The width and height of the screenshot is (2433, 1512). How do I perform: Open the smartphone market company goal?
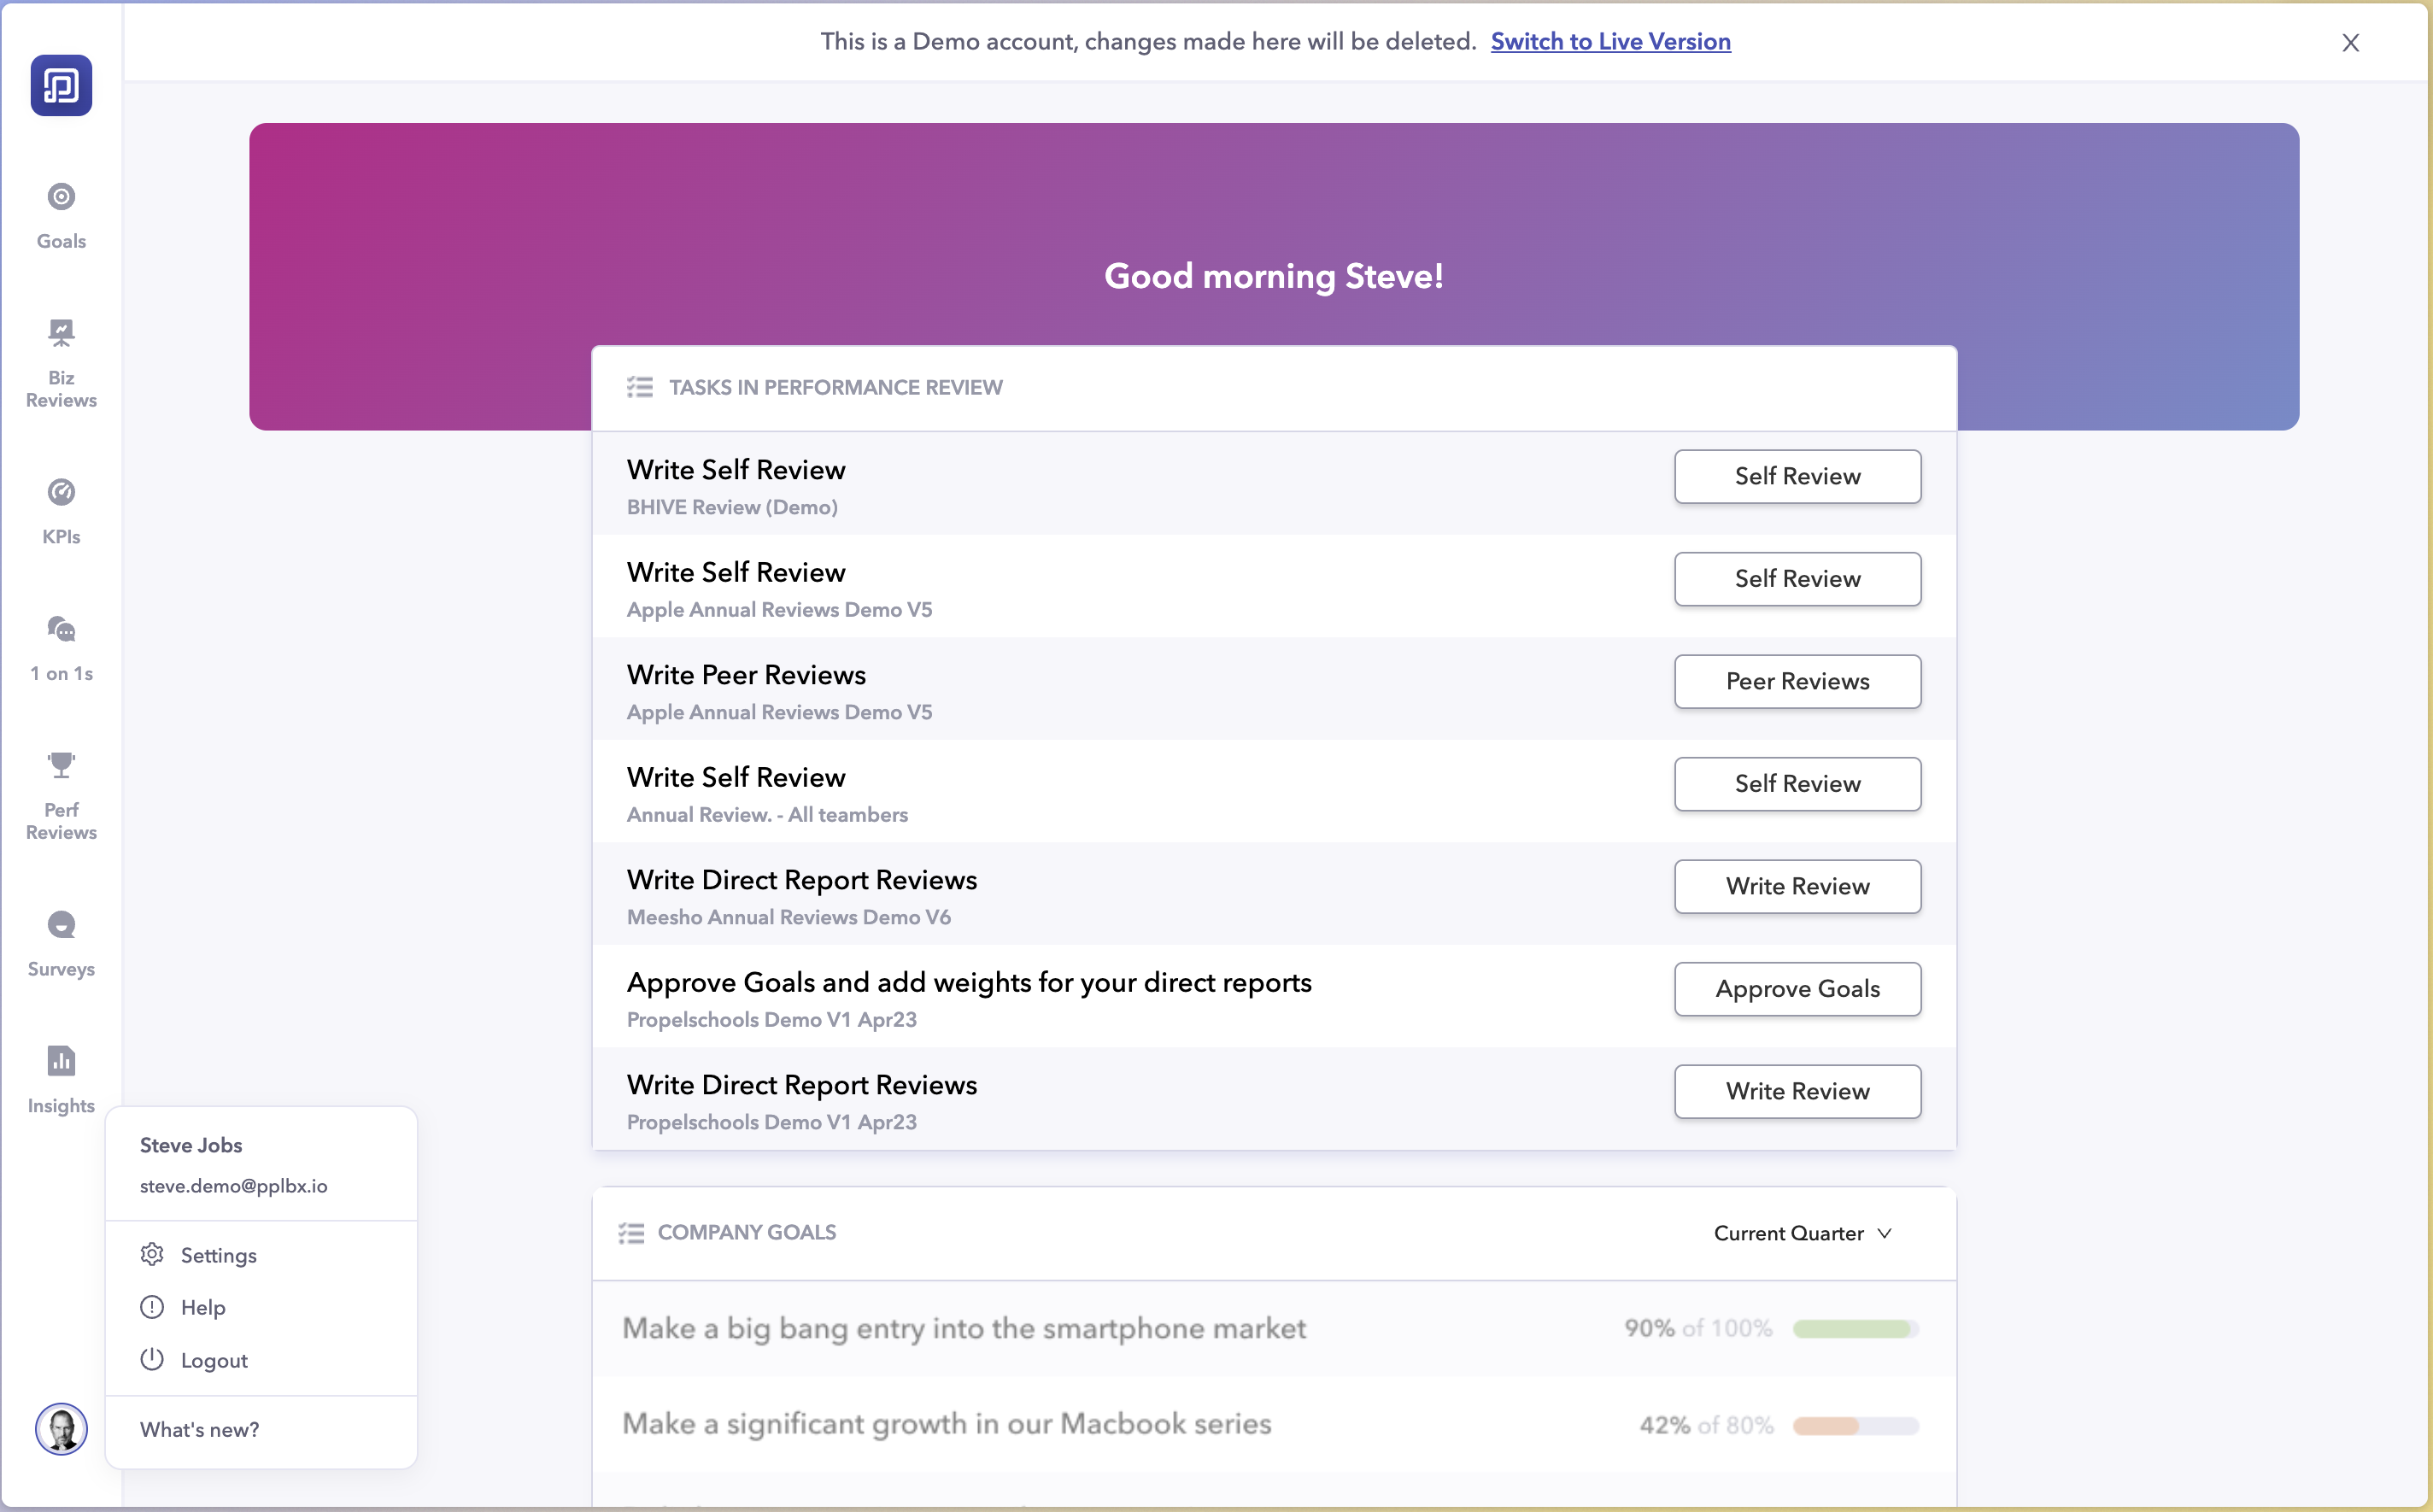964,1328
